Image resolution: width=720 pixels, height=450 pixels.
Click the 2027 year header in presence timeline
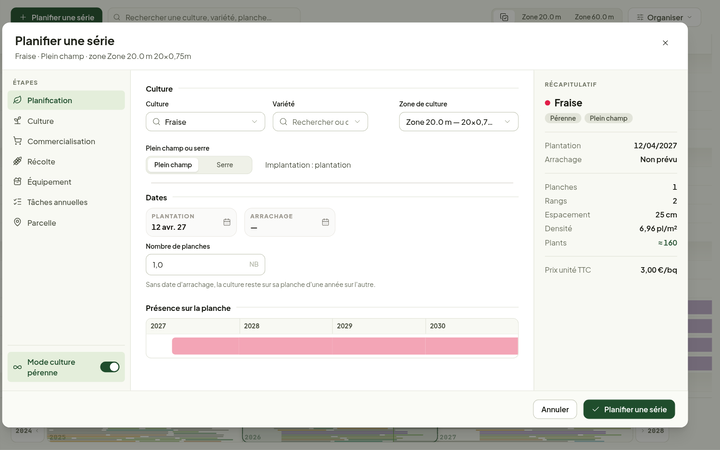tap(193, 326)
